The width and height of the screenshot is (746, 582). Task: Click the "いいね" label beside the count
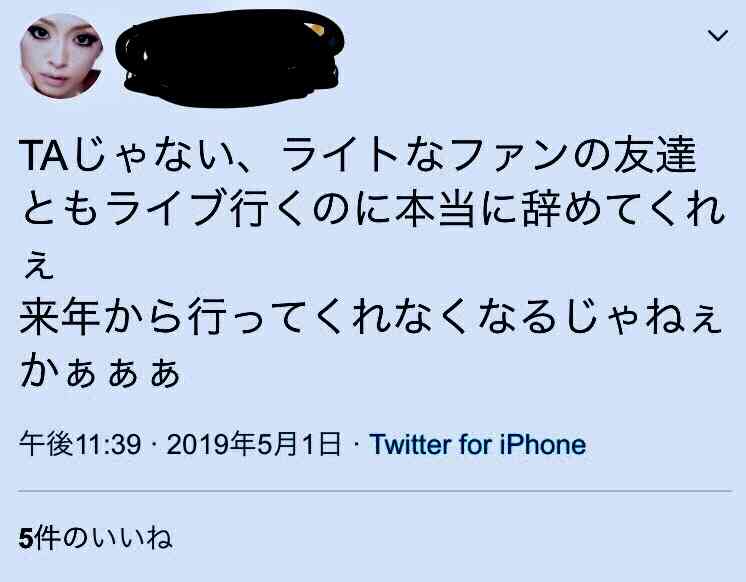coord(132,538)
